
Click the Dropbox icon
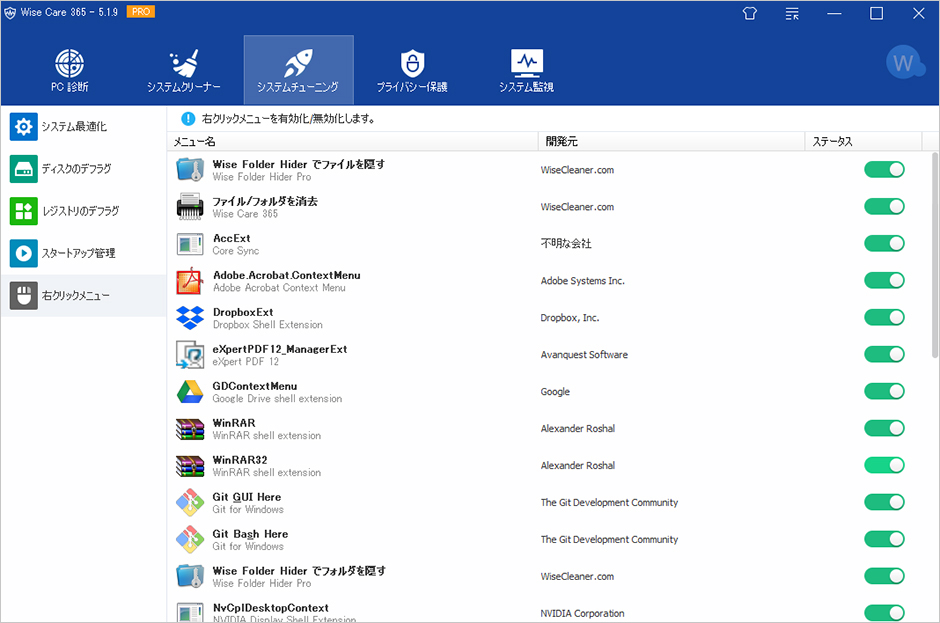click(190, 318)
